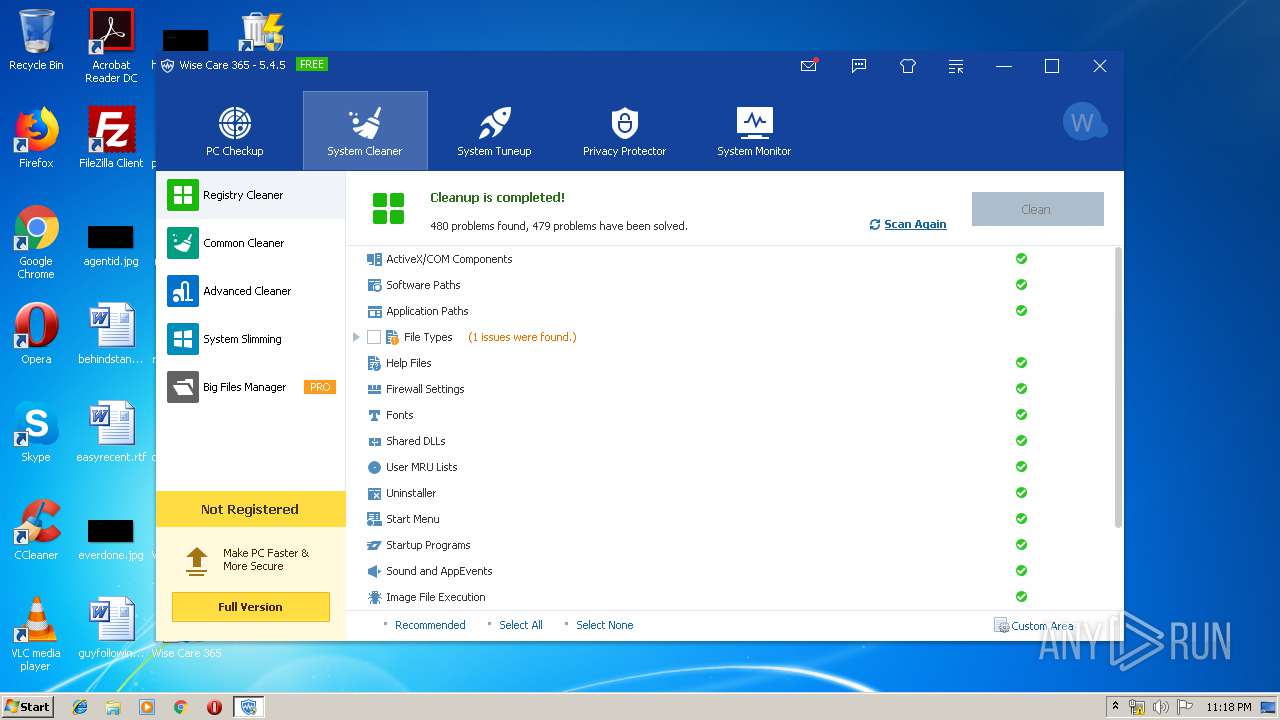The height and width of the screenshot is (720, 1280).
Task: Click Wise Care 365 taskbar button
Action: (x=248, y=707)
